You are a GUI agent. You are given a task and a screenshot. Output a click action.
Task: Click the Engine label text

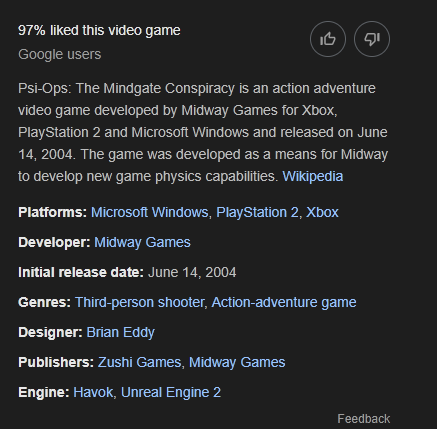[44, 392]
